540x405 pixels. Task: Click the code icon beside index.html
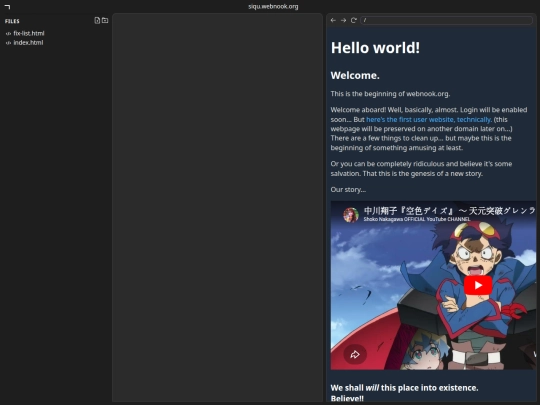point(9,43)
